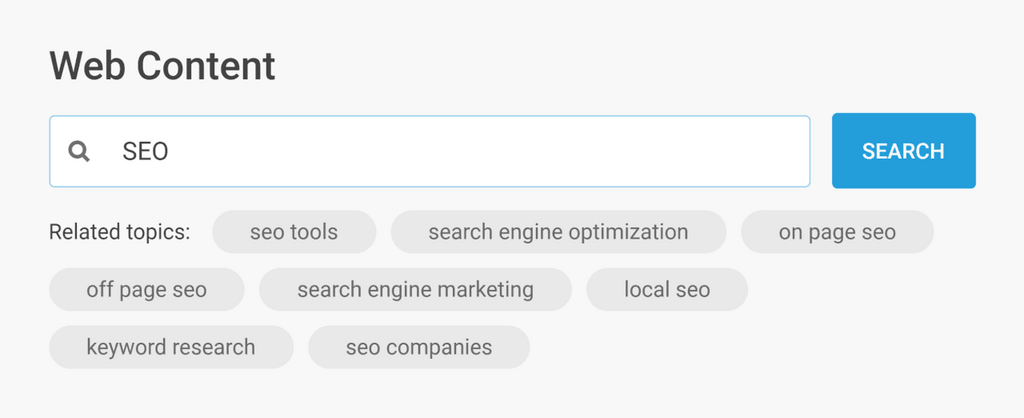1024x418 pixels.
Task: Choose the "keyword research" related topic
Action: point(171,347)
